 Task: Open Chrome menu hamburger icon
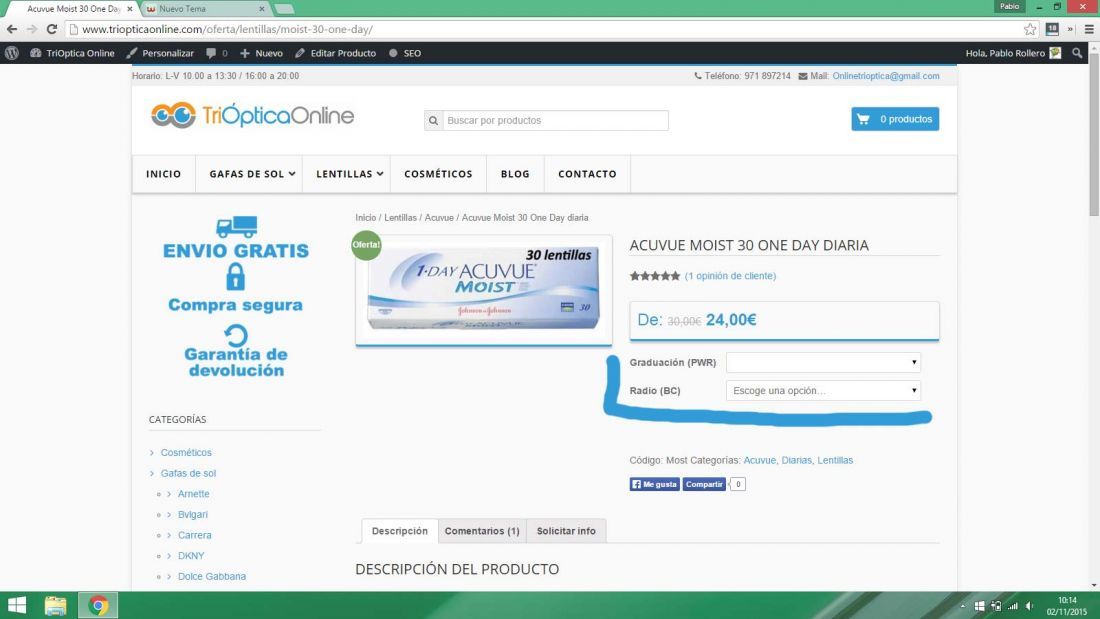pos(1089,29)
